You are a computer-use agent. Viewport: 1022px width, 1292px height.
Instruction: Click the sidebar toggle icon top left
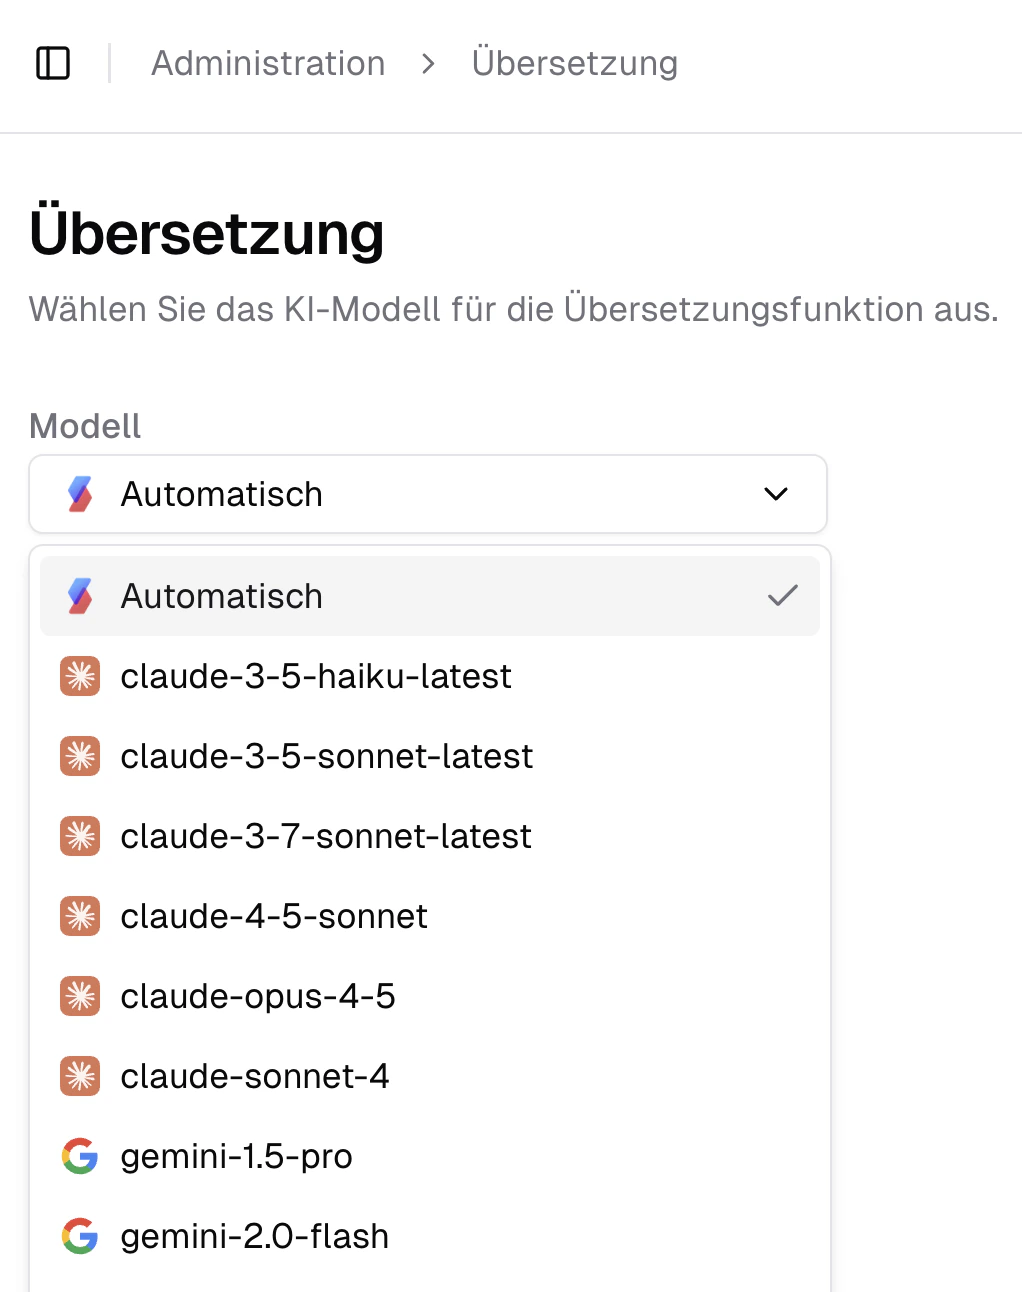coord(54,62)
